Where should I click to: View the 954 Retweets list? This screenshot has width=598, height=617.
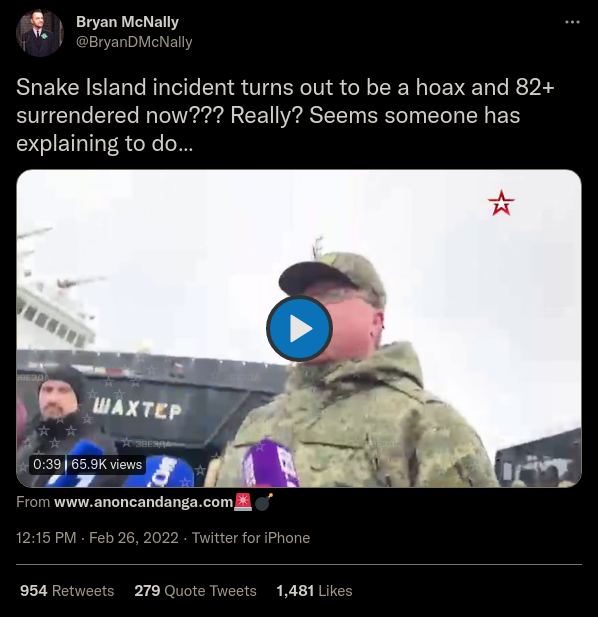pyautogui.click(x=67, y=591)
